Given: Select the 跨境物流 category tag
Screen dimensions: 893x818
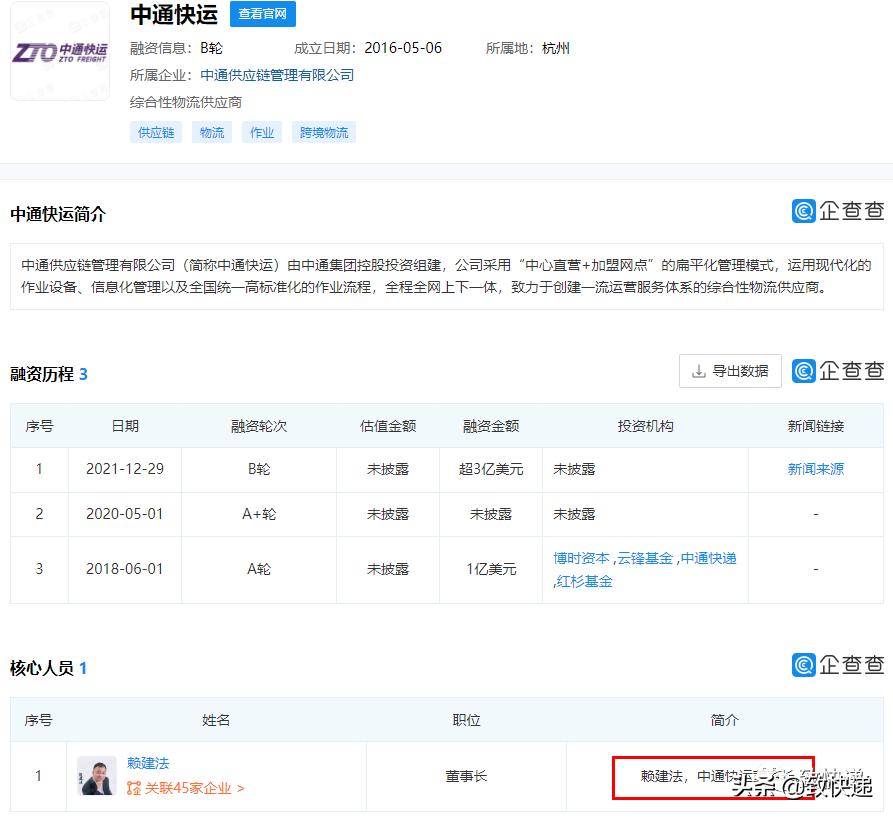Looking at the screenshot, I should pos(323,131).
